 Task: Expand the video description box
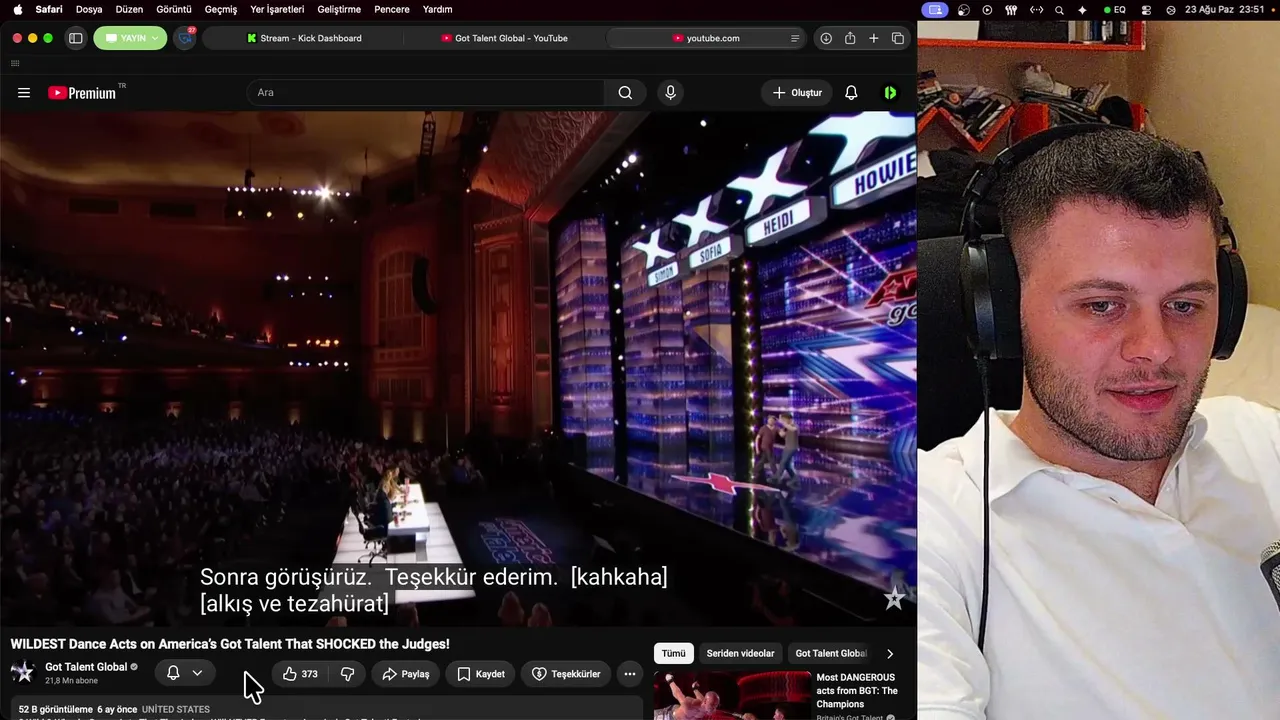point(327,708)
